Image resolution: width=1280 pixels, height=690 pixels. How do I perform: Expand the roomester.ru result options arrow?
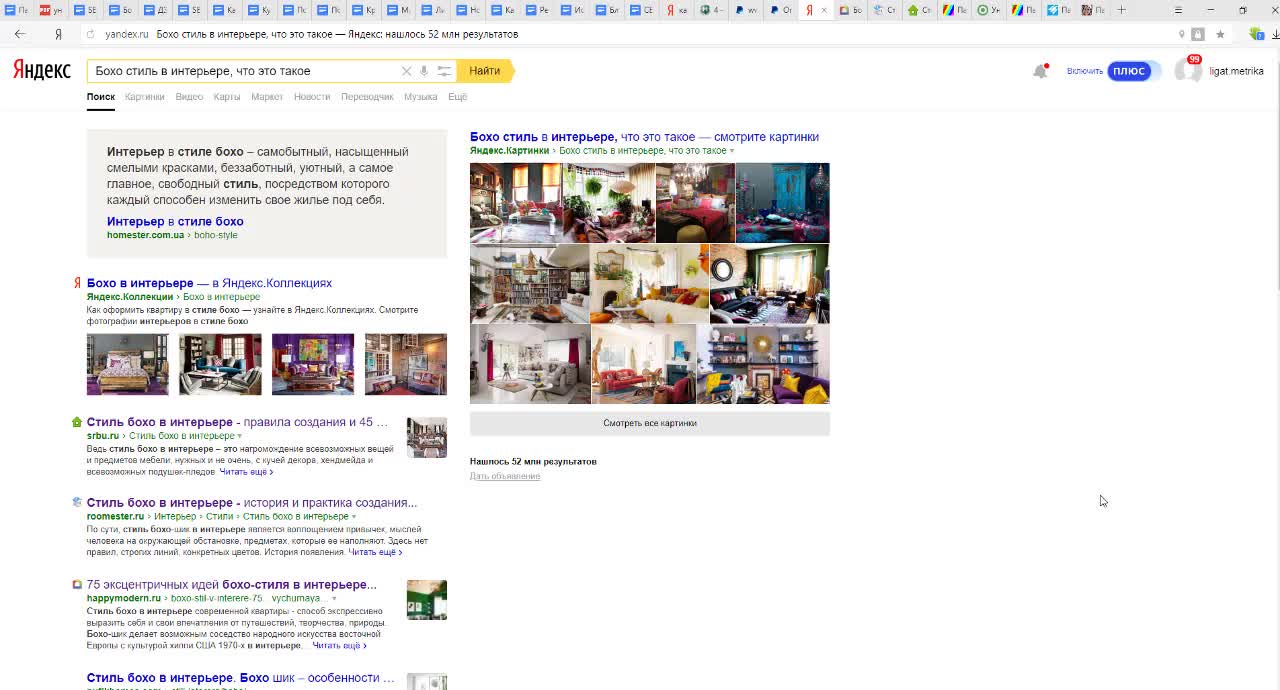coord(354,517)
